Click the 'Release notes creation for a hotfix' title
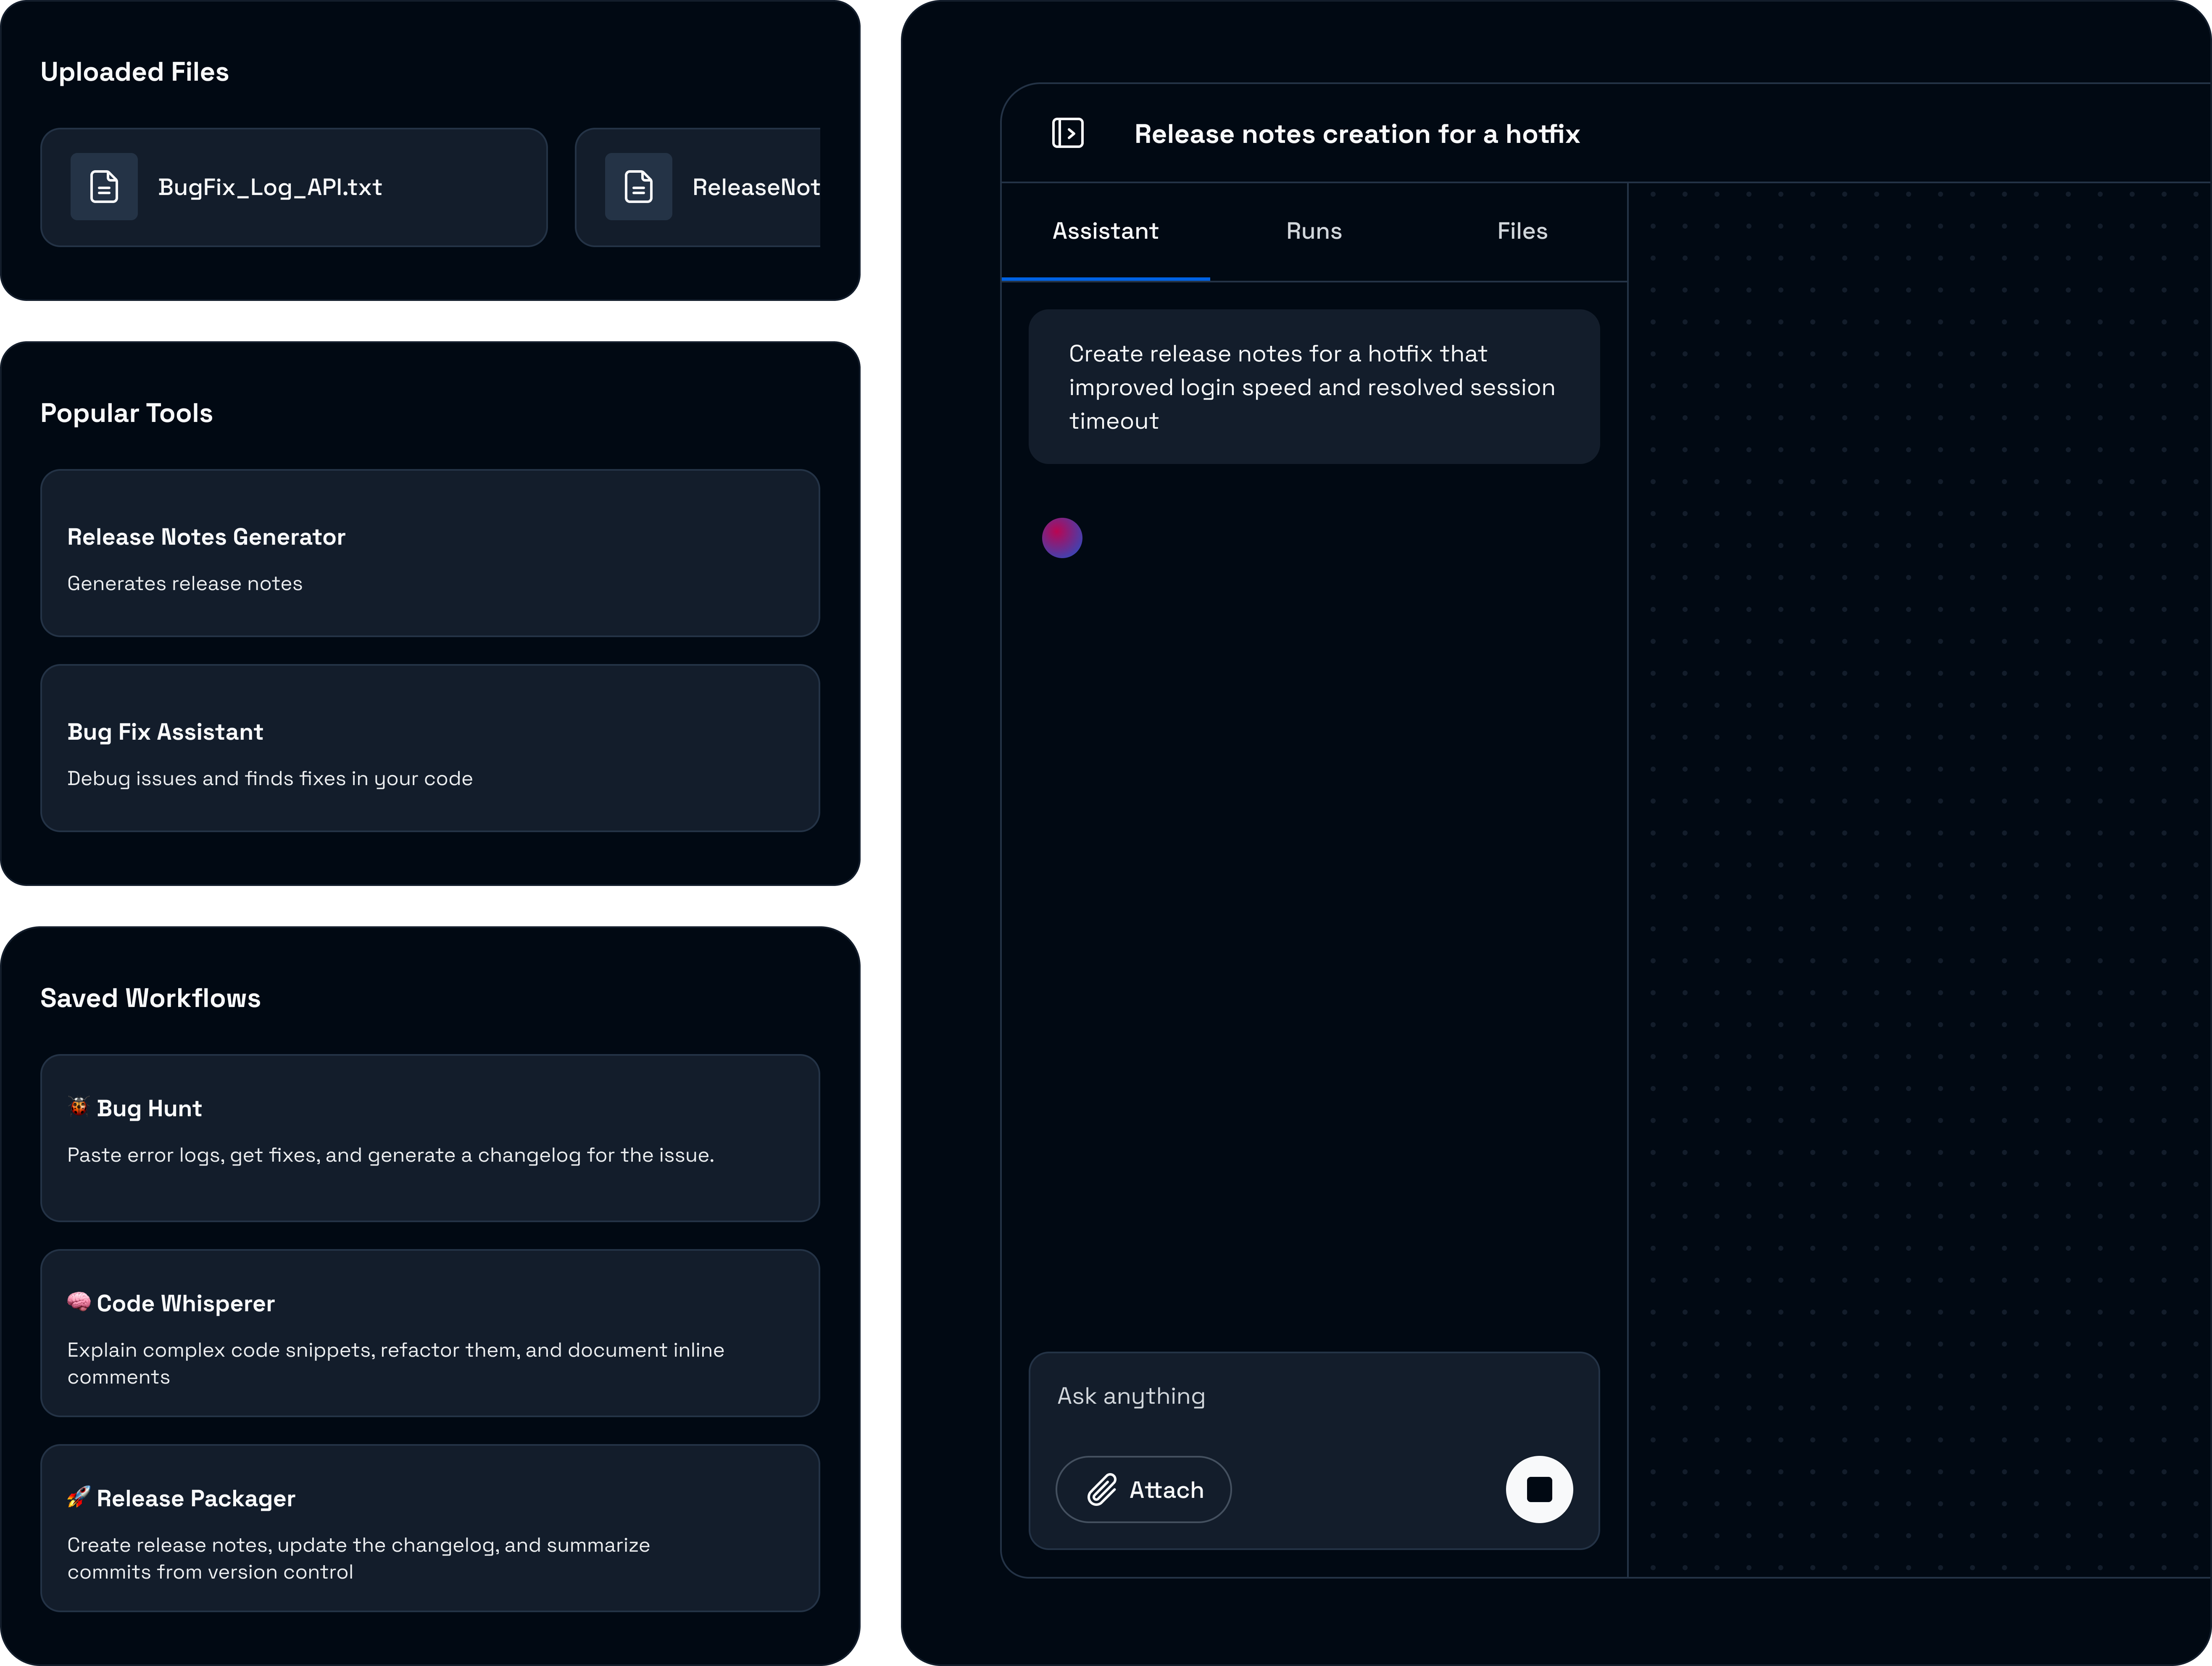 [x=1357, y=134]
